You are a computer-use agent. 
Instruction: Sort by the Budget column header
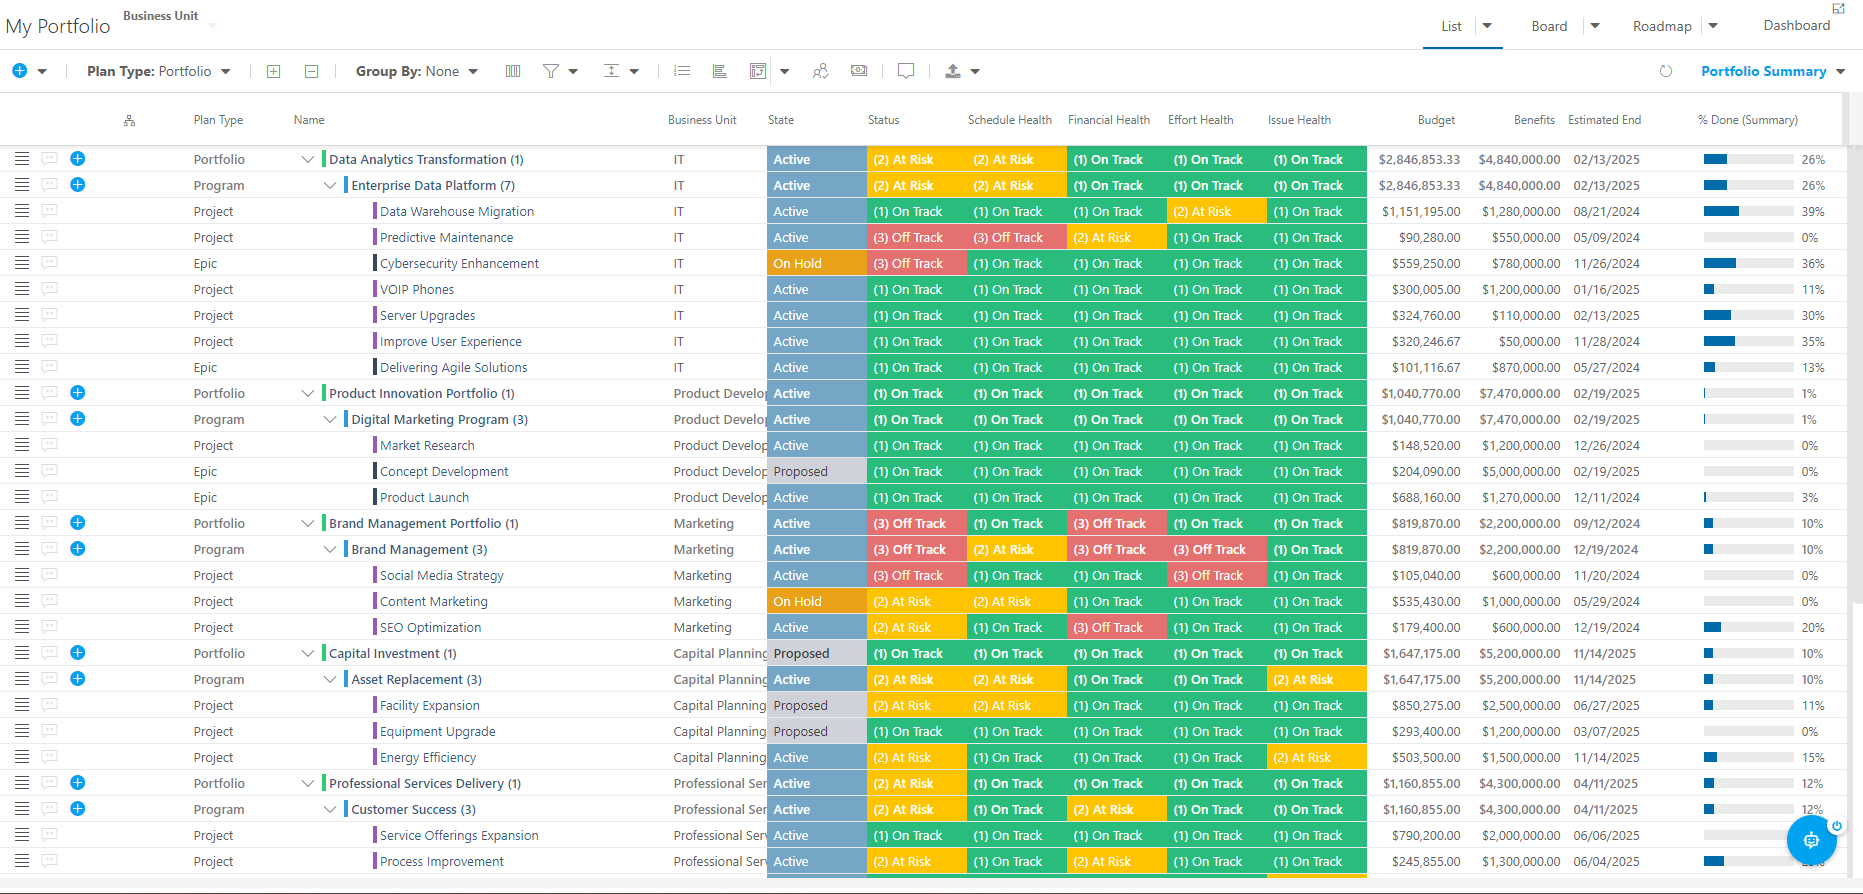[1436, 120]
